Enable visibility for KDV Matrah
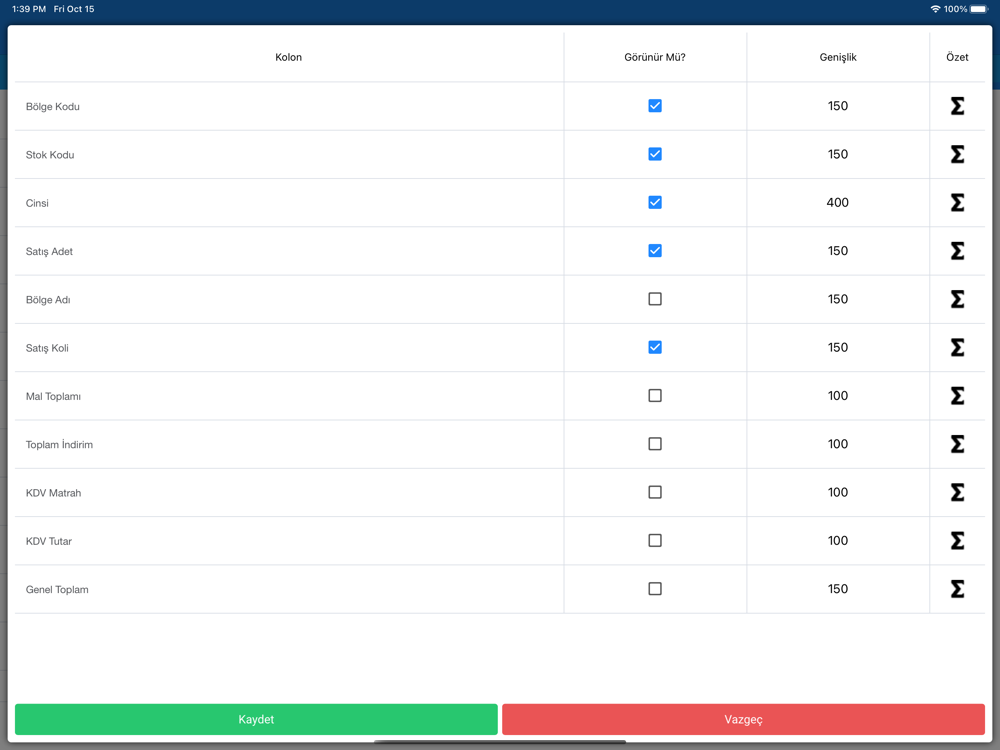 [655, 492]
